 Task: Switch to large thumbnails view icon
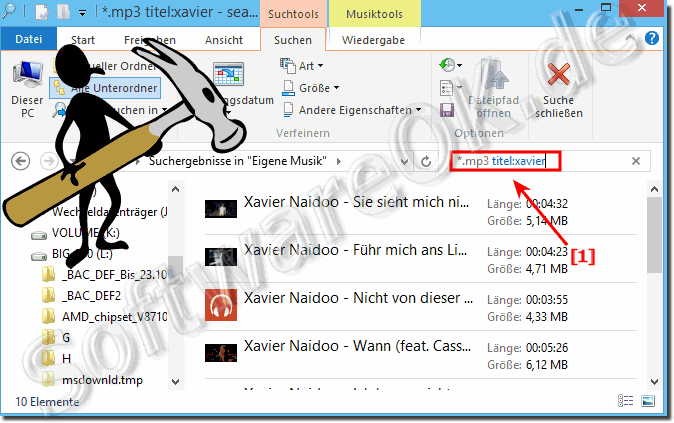click(648, 401)
